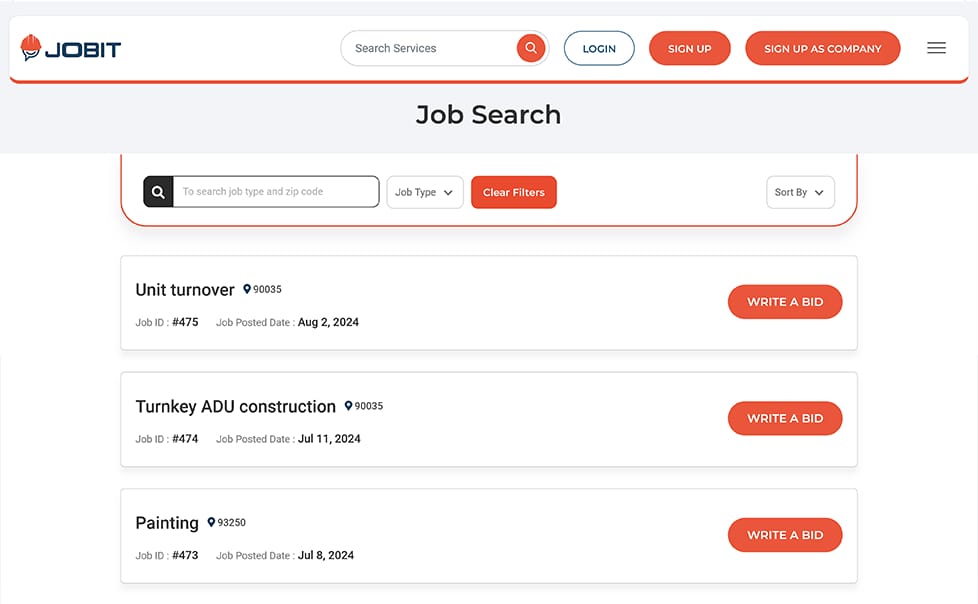Write a bid for the Painting job
Screen dimensions: 978x604
pos(784,535)
